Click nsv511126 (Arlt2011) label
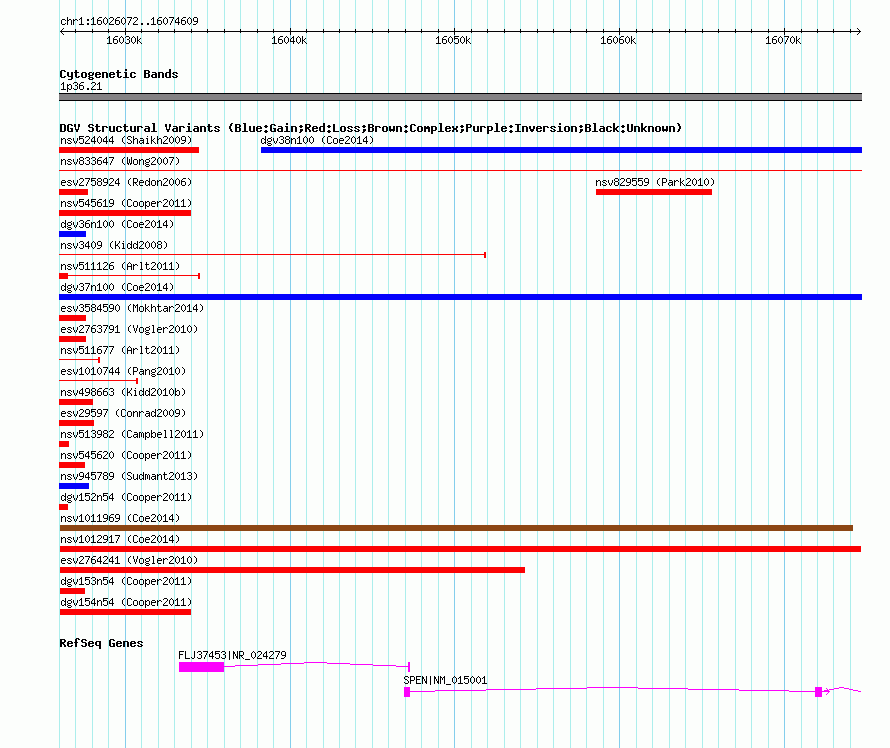Image resolution: width=890 pixels, height=748 pixels. click(x=120, y=266)
